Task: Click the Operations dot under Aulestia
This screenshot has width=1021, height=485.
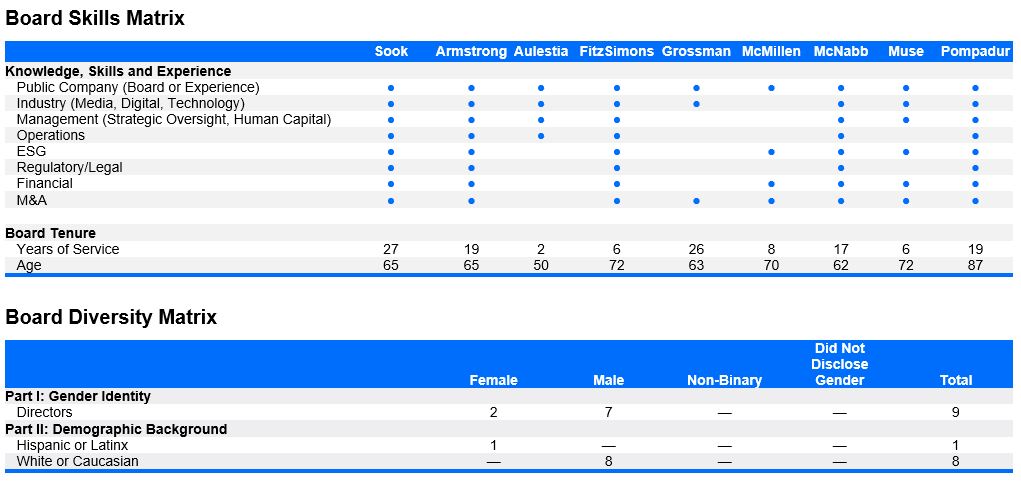Action: click(541, 136)
